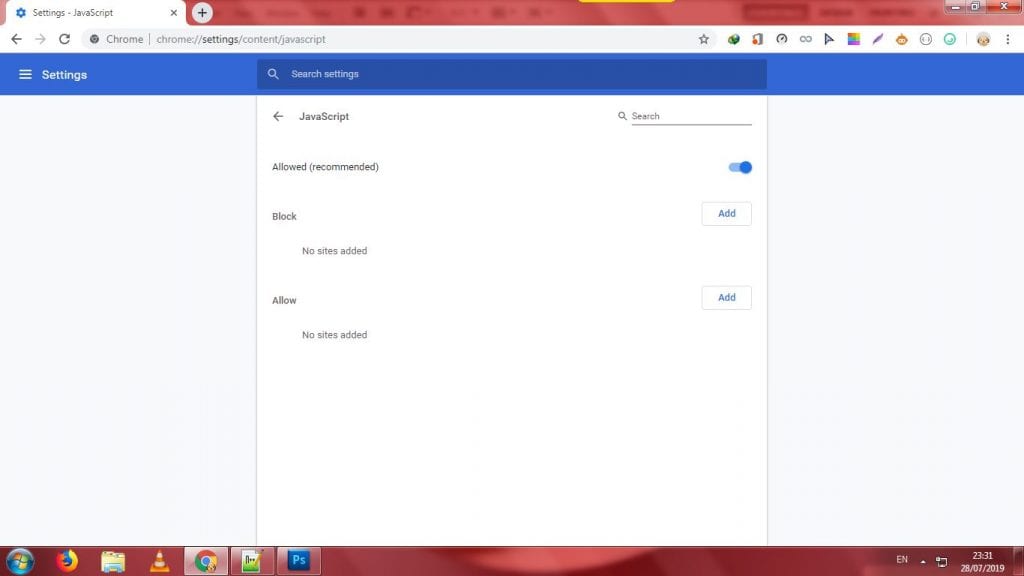
Task: Open the user profile avatar
Action: (982, 39)
